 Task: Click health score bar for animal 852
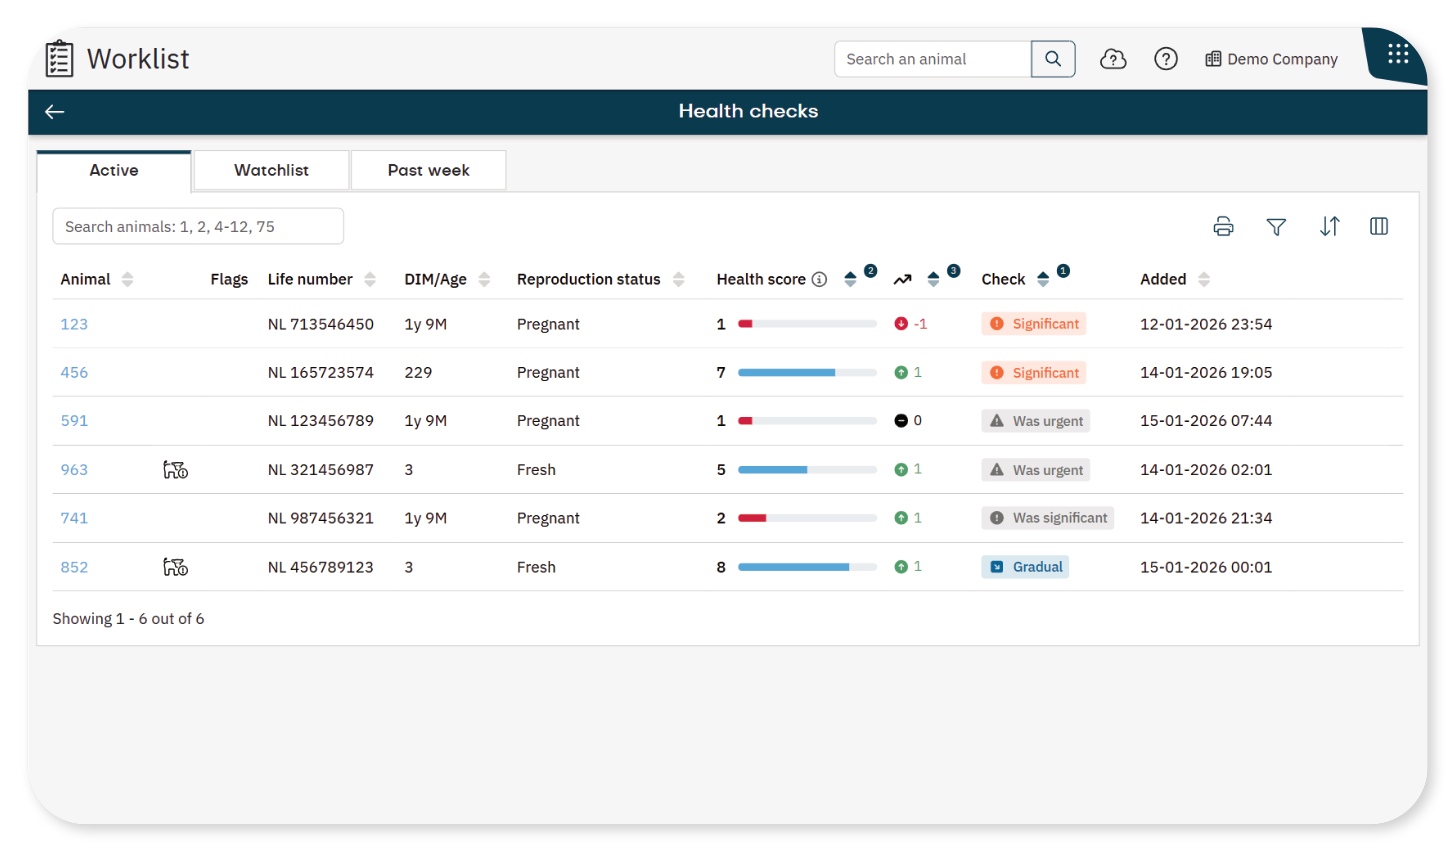[x=807, y=567]
